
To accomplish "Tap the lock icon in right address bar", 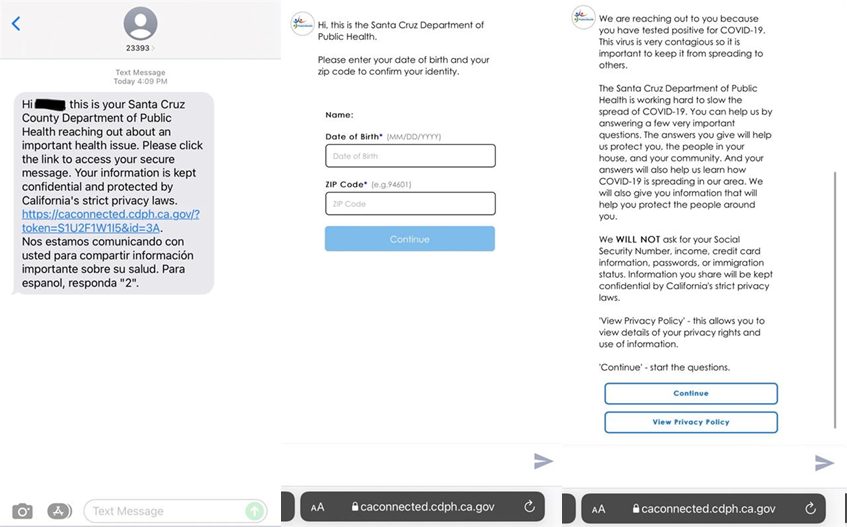I will coord(636,509).
